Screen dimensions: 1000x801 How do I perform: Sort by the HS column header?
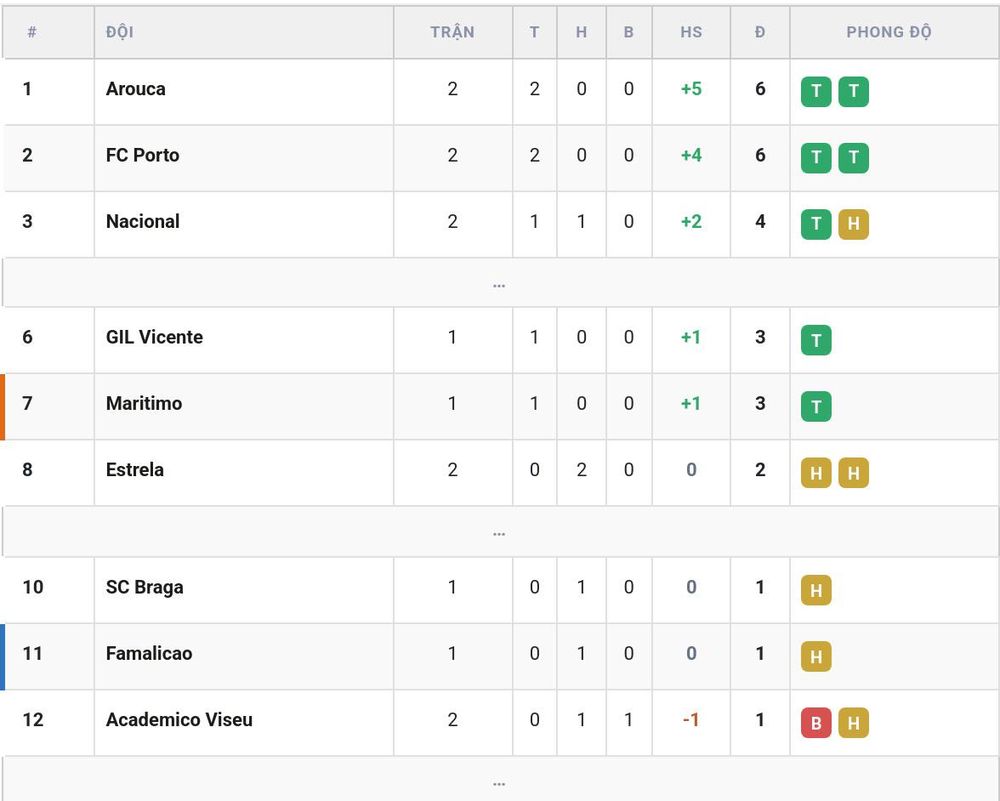(691, 32)
